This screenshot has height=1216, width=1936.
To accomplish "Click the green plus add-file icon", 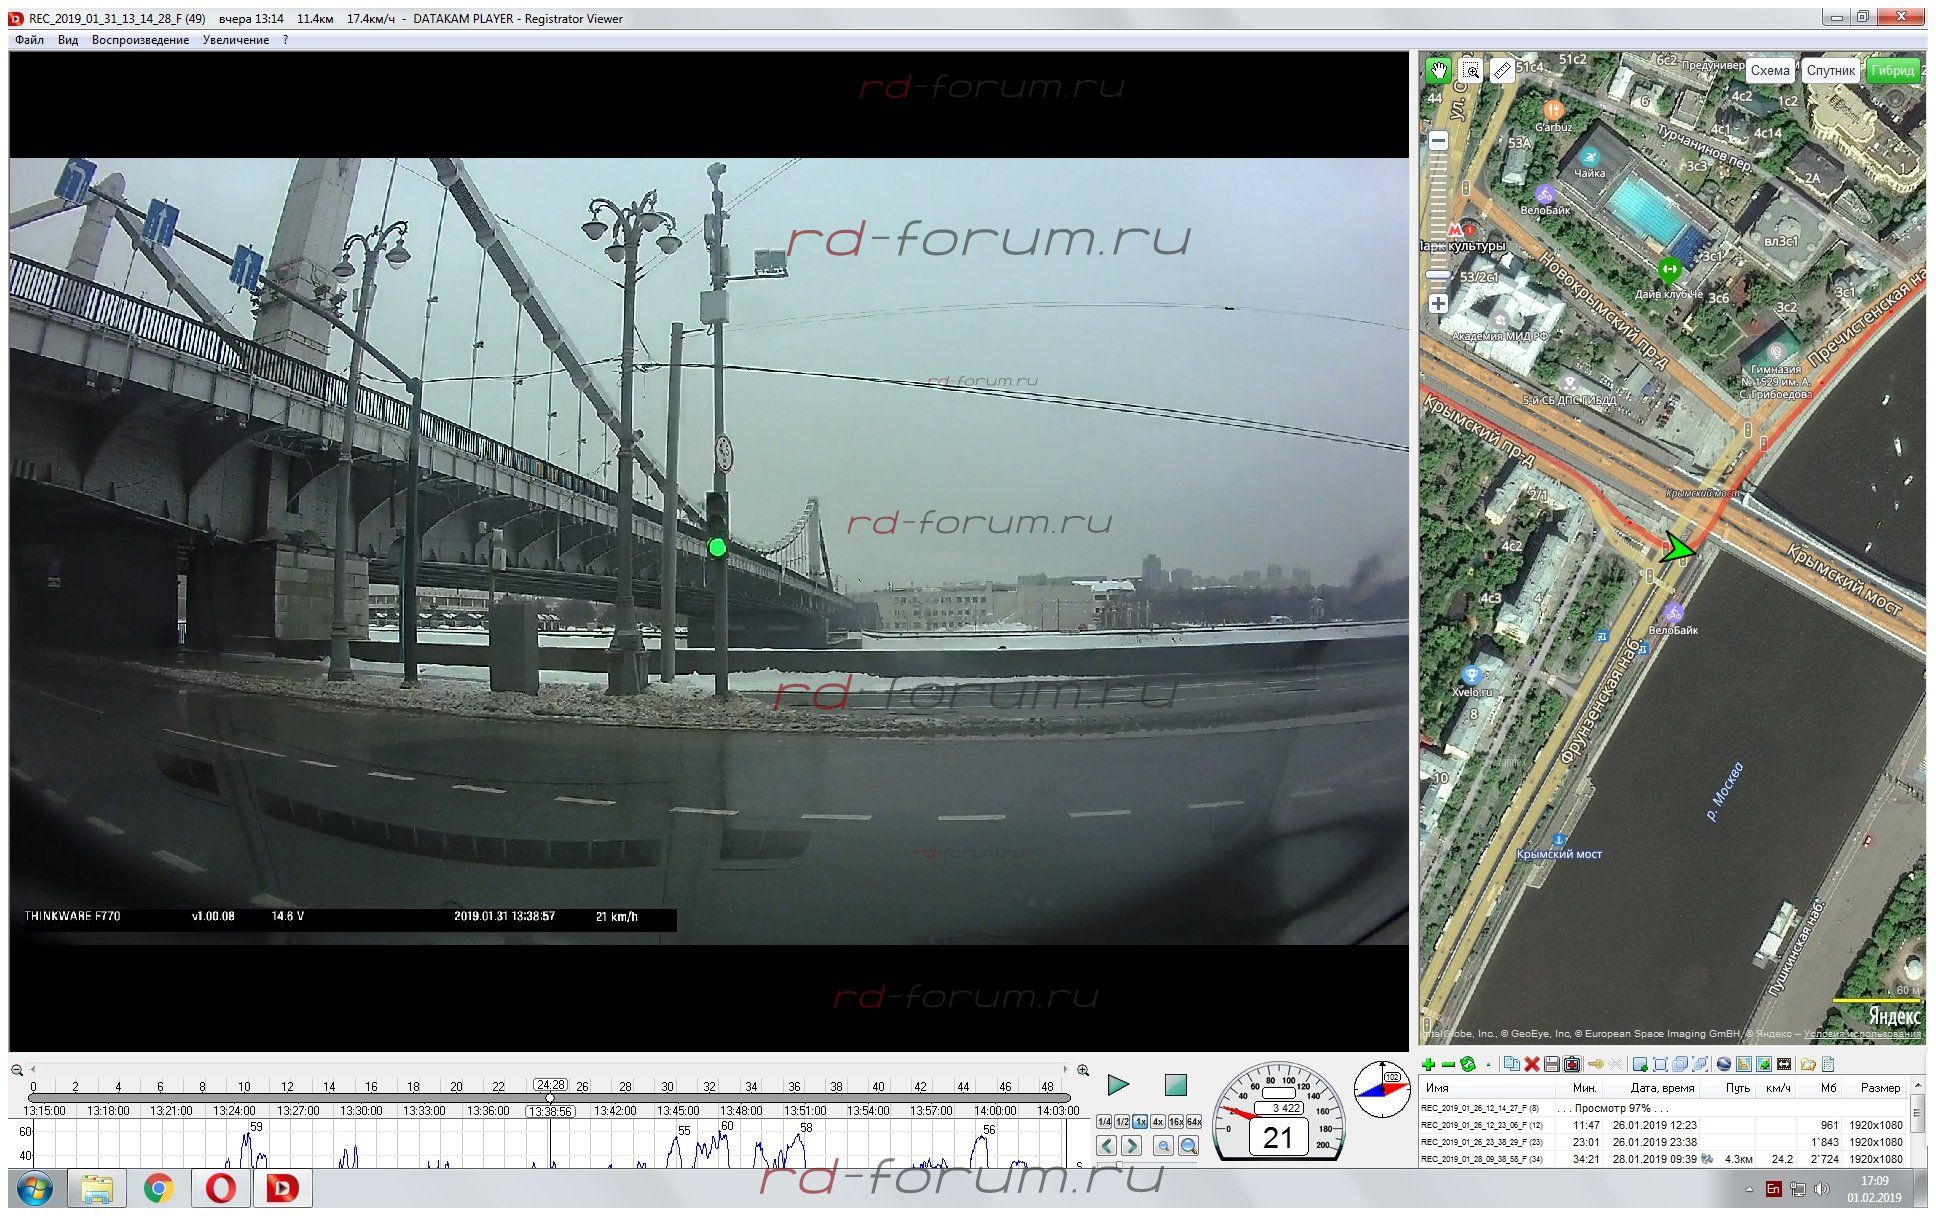I will coord(1428,1064).
